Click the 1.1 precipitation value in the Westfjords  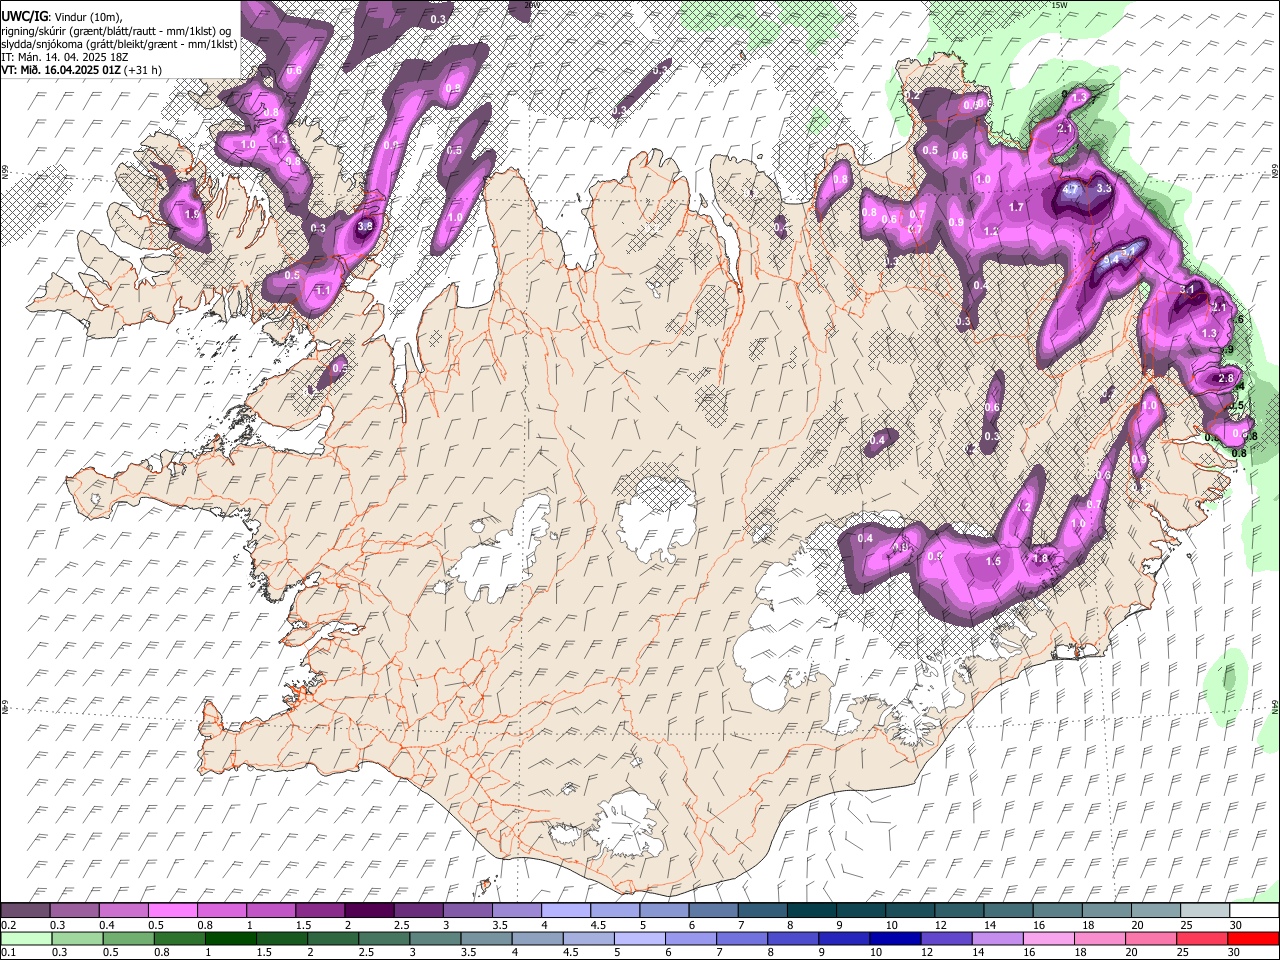point(323,289)
